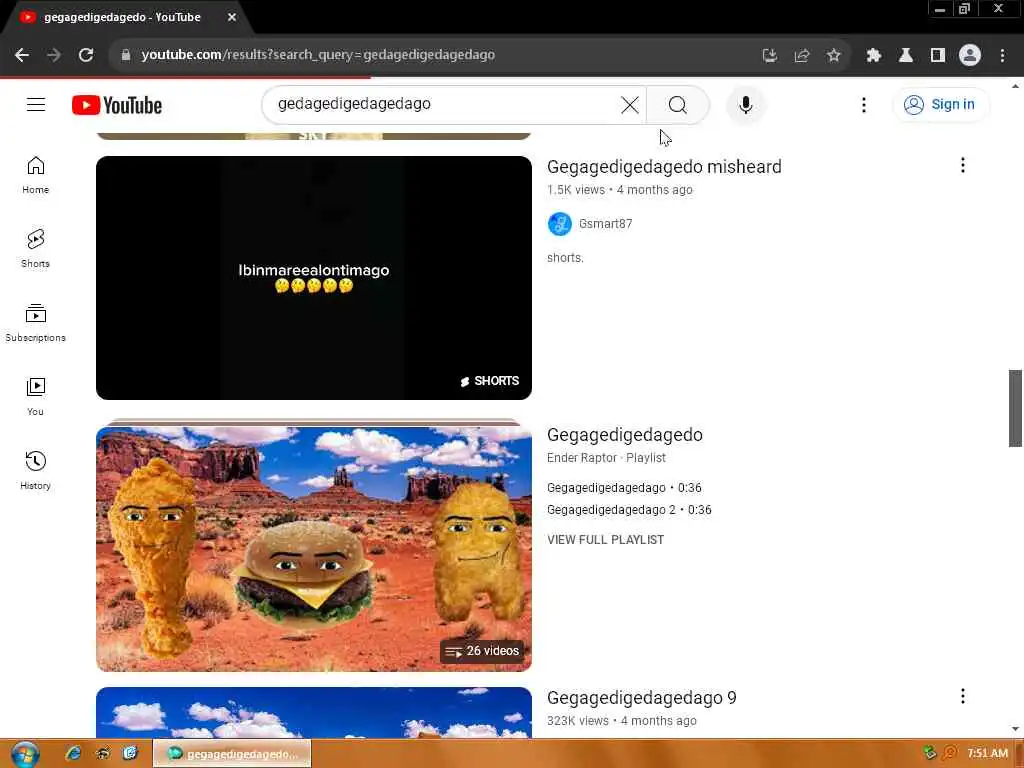Screen dimensions: 1024x768
Task: Open the Chrome profile avatar
Action: [970, 56]
